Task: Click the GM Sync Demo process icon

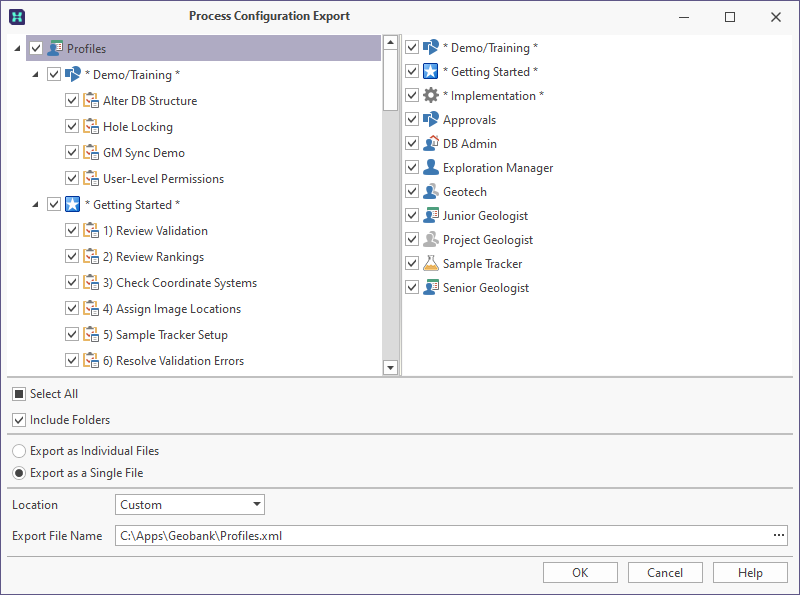Action: click(91, 153)
